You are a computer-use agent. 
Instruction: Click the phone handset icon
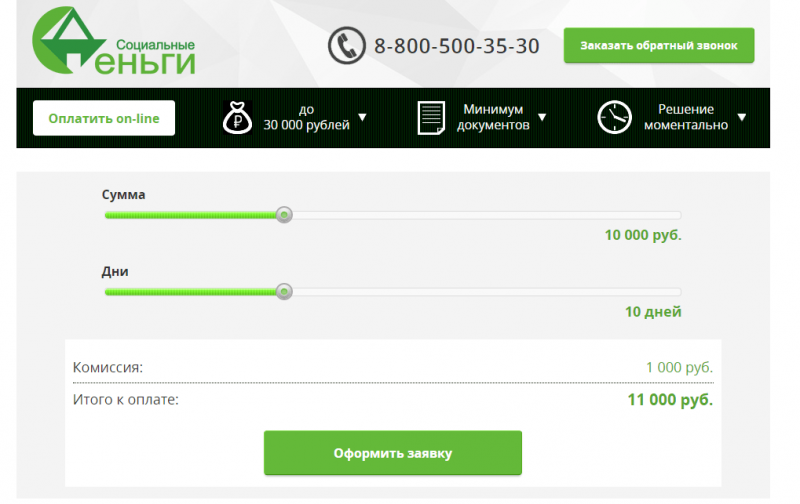346,46
